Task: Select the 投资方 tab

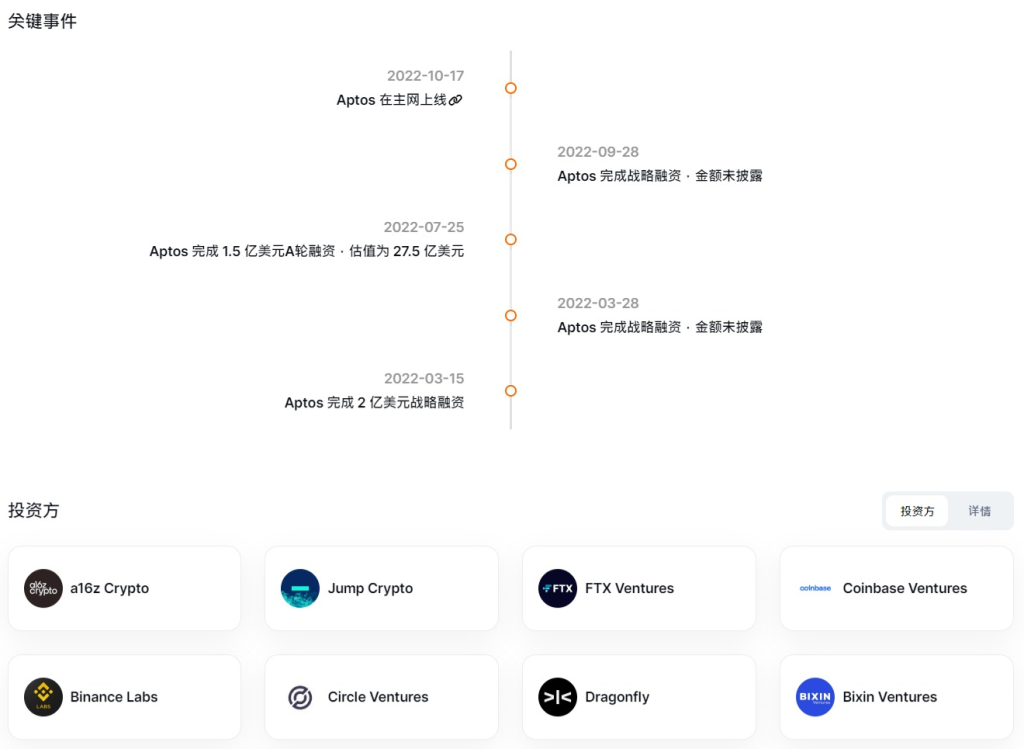Action: 917,511
